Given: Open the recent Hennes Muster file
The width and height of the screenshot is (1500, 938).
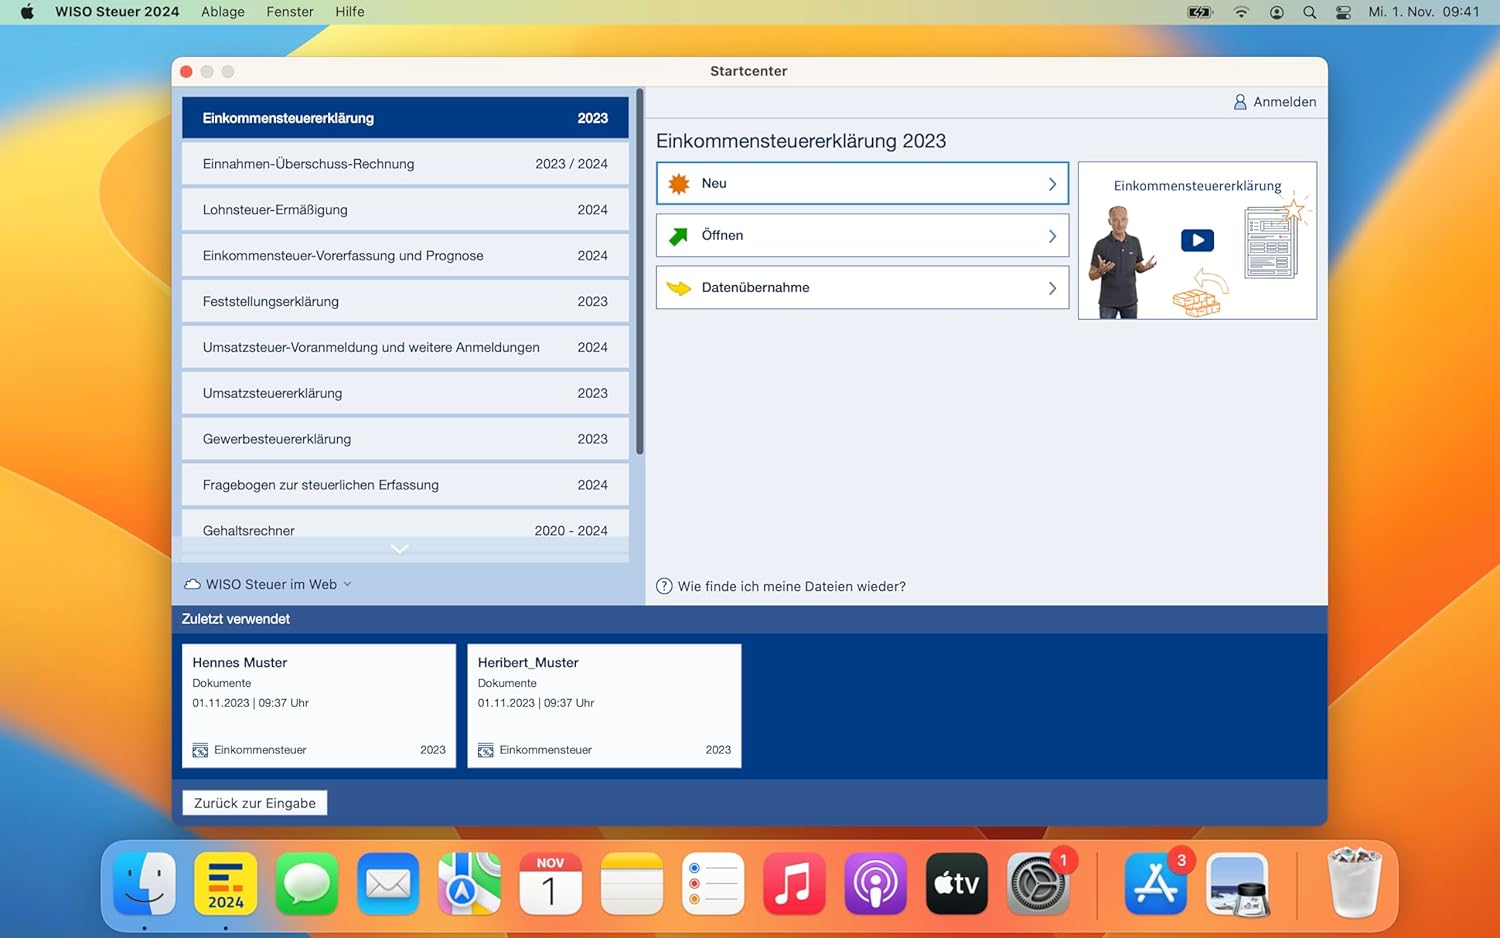Looking at the screenshot, I should pyautogui.click(x=319, y=706).
